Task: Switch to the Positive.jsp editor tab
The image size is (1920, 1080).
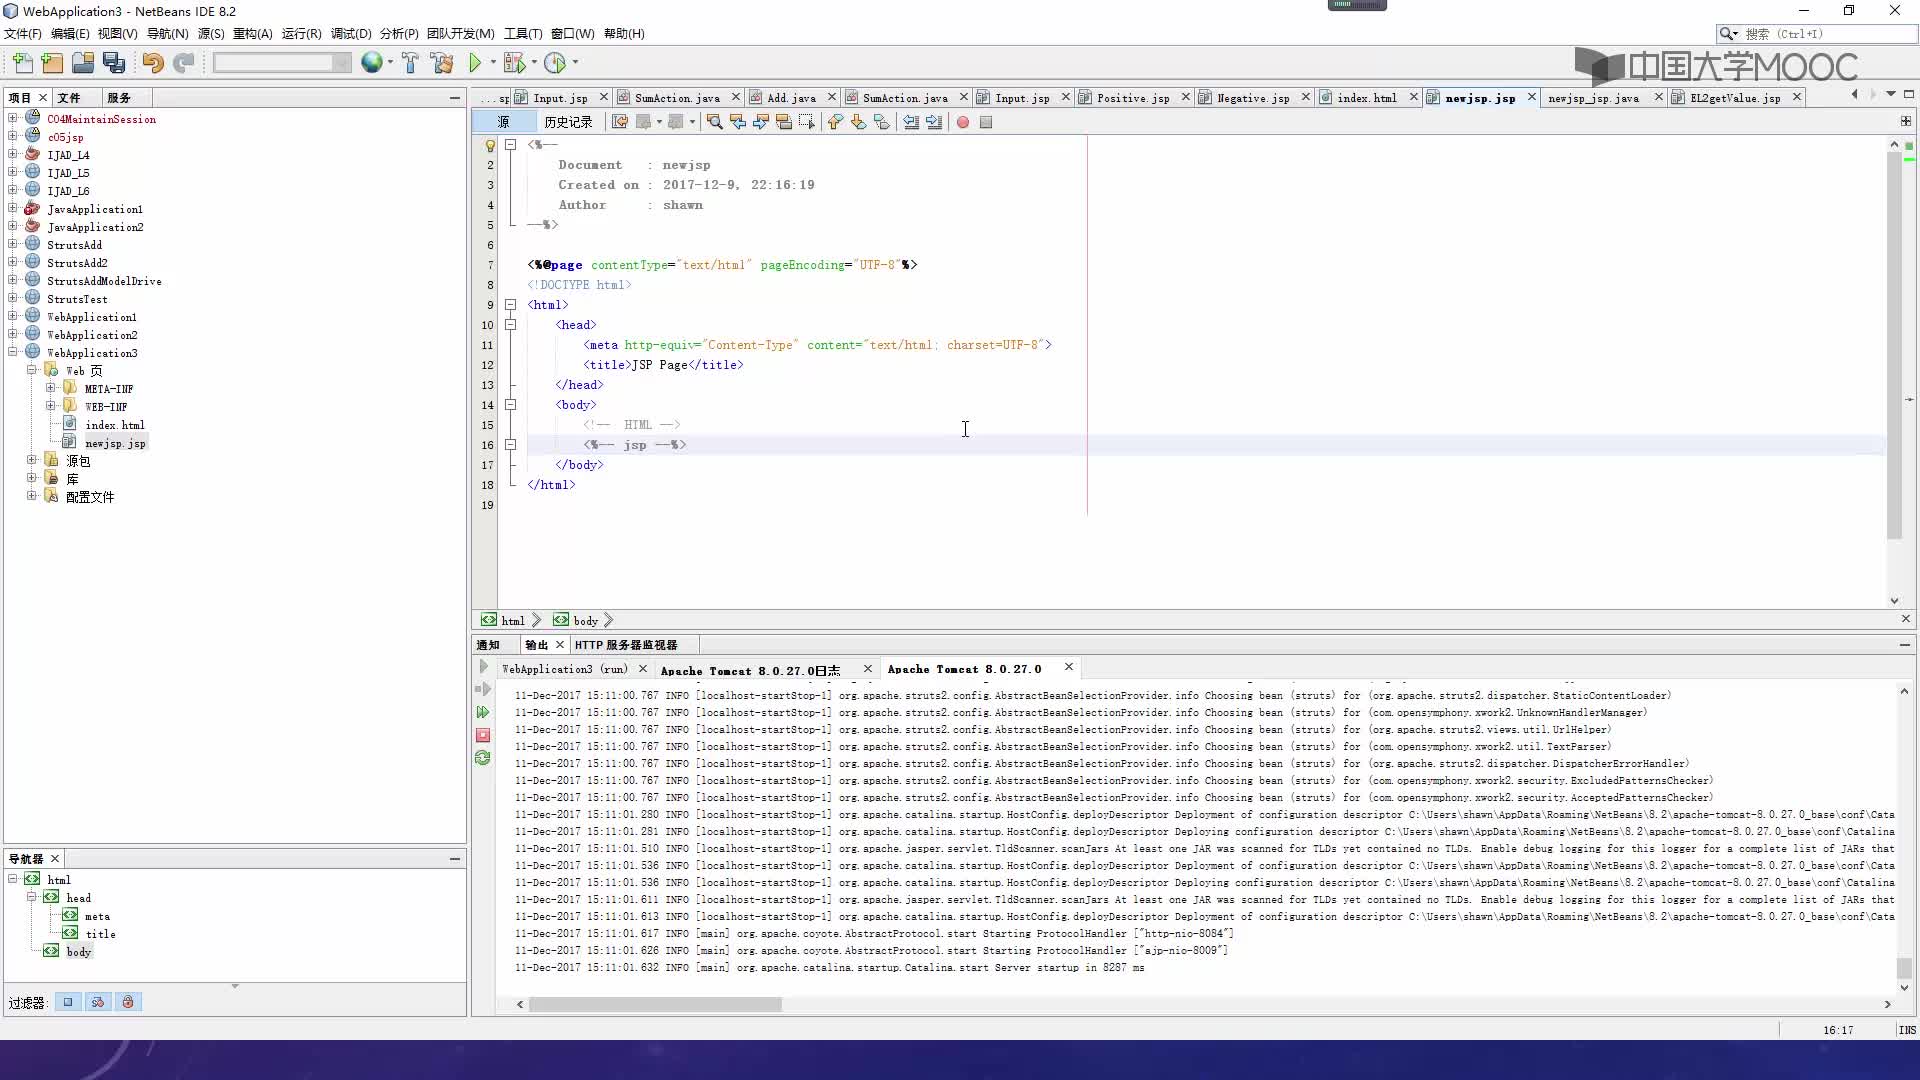Action: click(x=1132, y=98)
